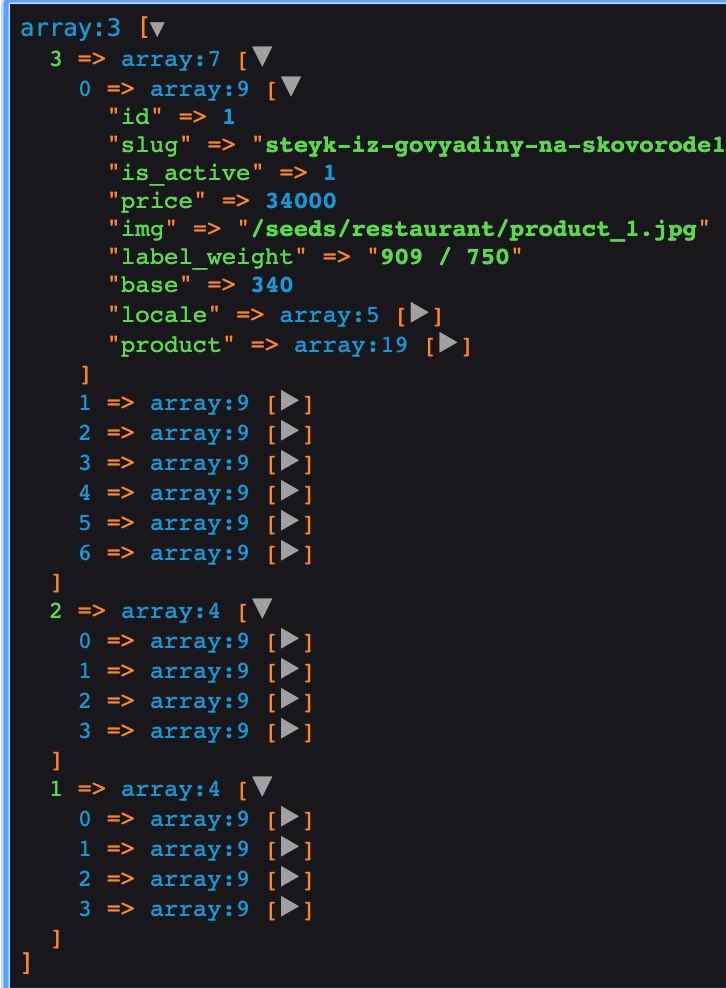Image resolution: width=726 pixels, height=988 pixels.
Task: Expand item 3 inside the array:7 group
Action: (x=290, y=461)
